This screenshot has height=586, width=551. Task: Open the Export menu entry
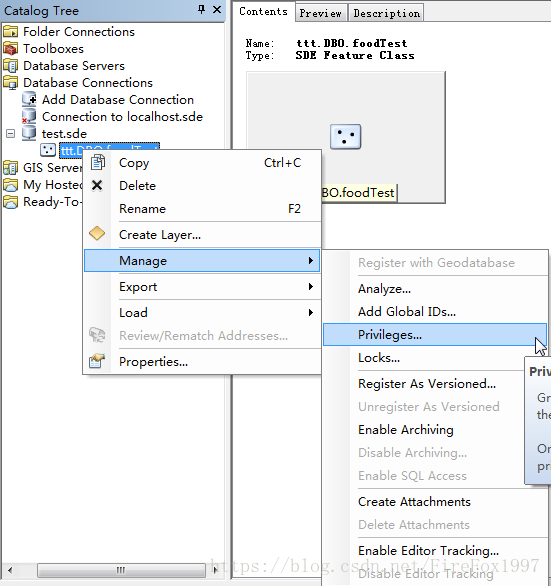[x=202, y=287]
